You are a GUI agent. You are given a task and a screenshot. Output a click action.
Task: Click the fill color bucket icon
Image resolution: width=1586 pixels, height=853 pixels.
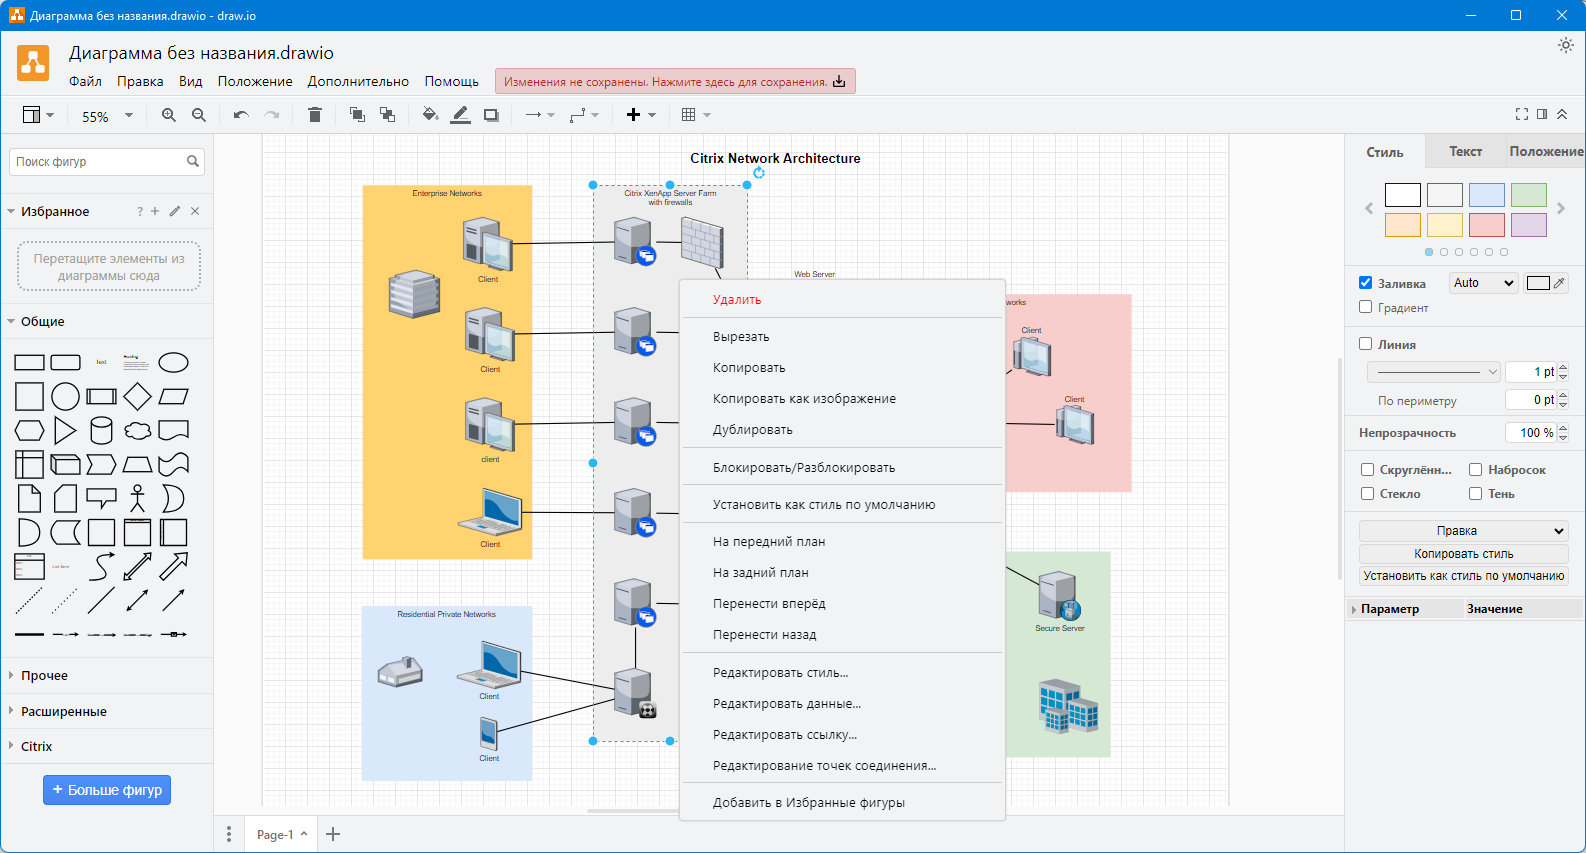(430, 115)
